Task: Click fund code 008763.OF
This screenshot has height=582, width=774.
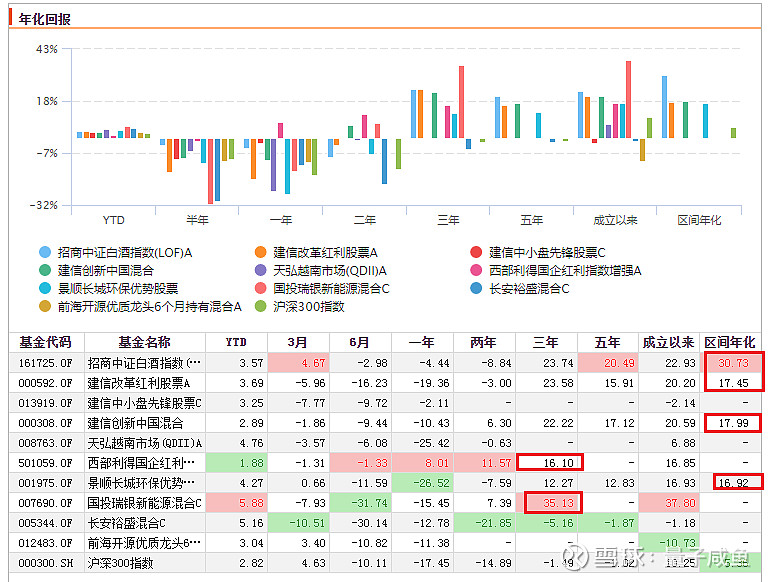Action: (x=45, y=443)
